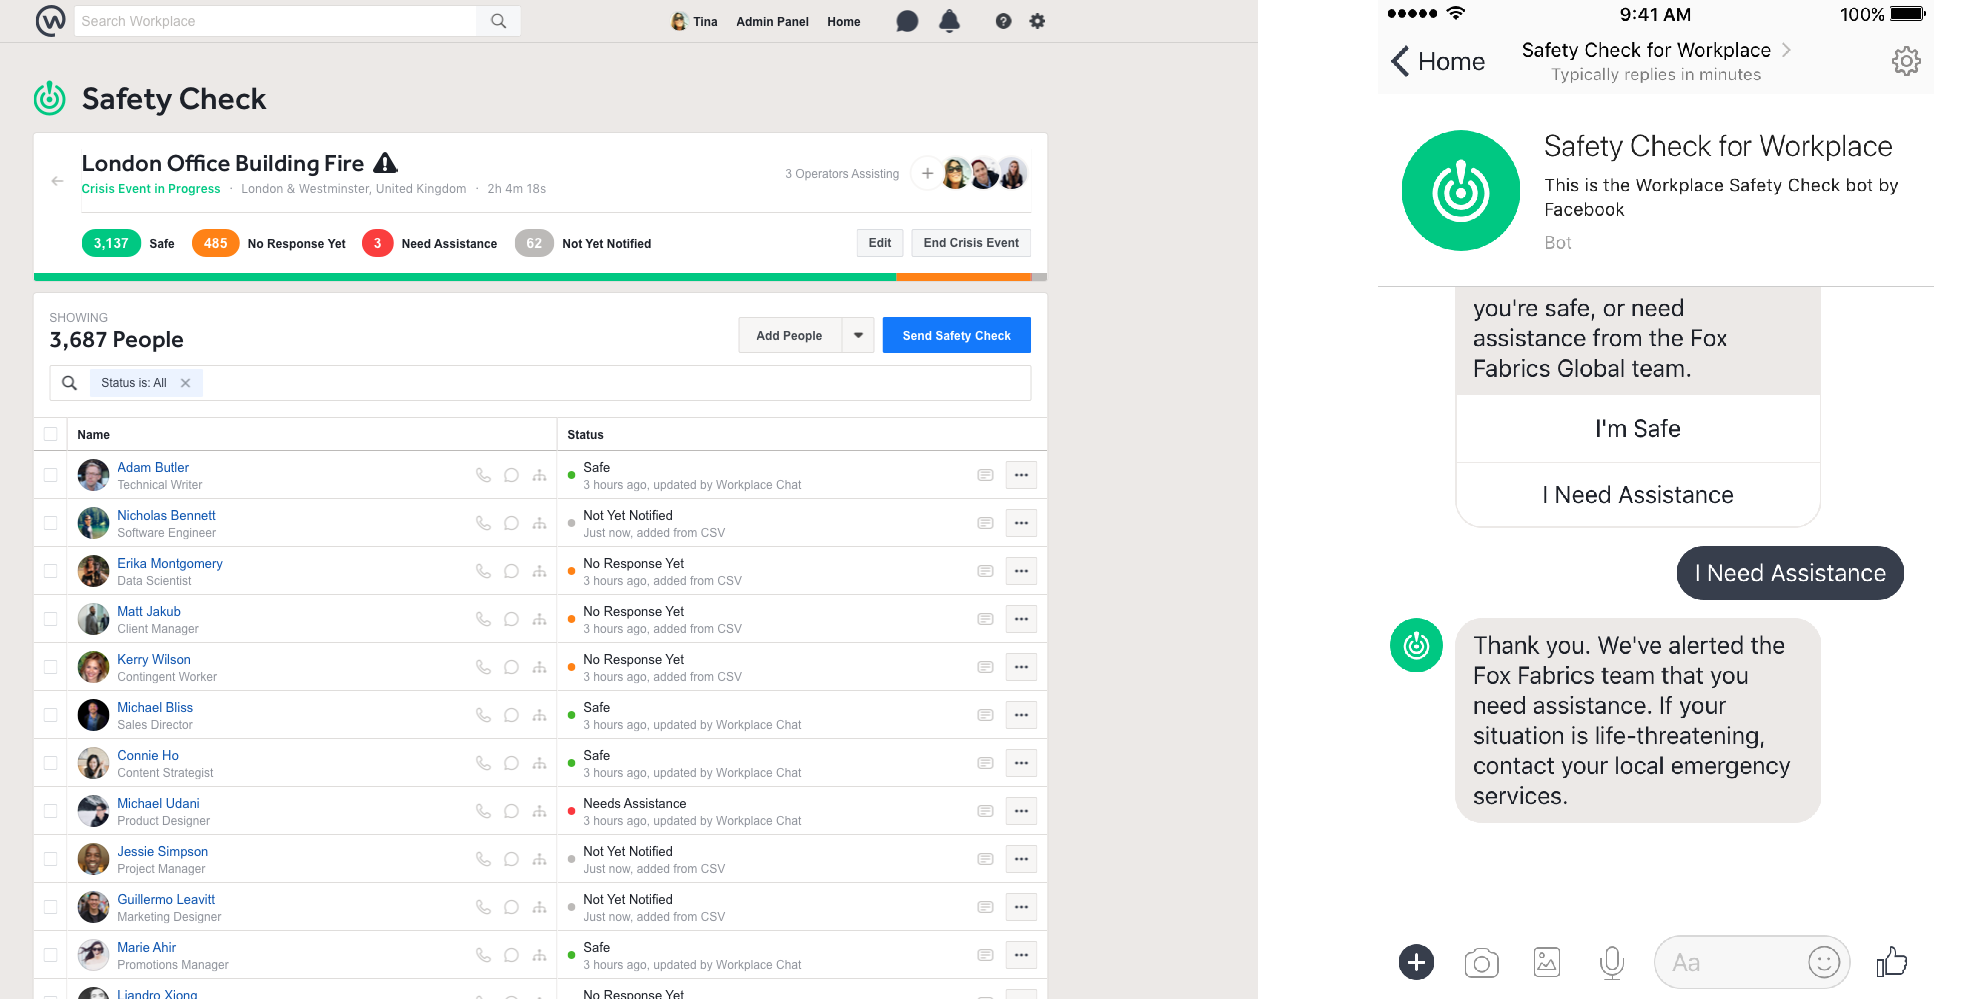Open more options for Erika Montgomery
This screenshot has width=1975, height=1001.
pos(1021,571)
